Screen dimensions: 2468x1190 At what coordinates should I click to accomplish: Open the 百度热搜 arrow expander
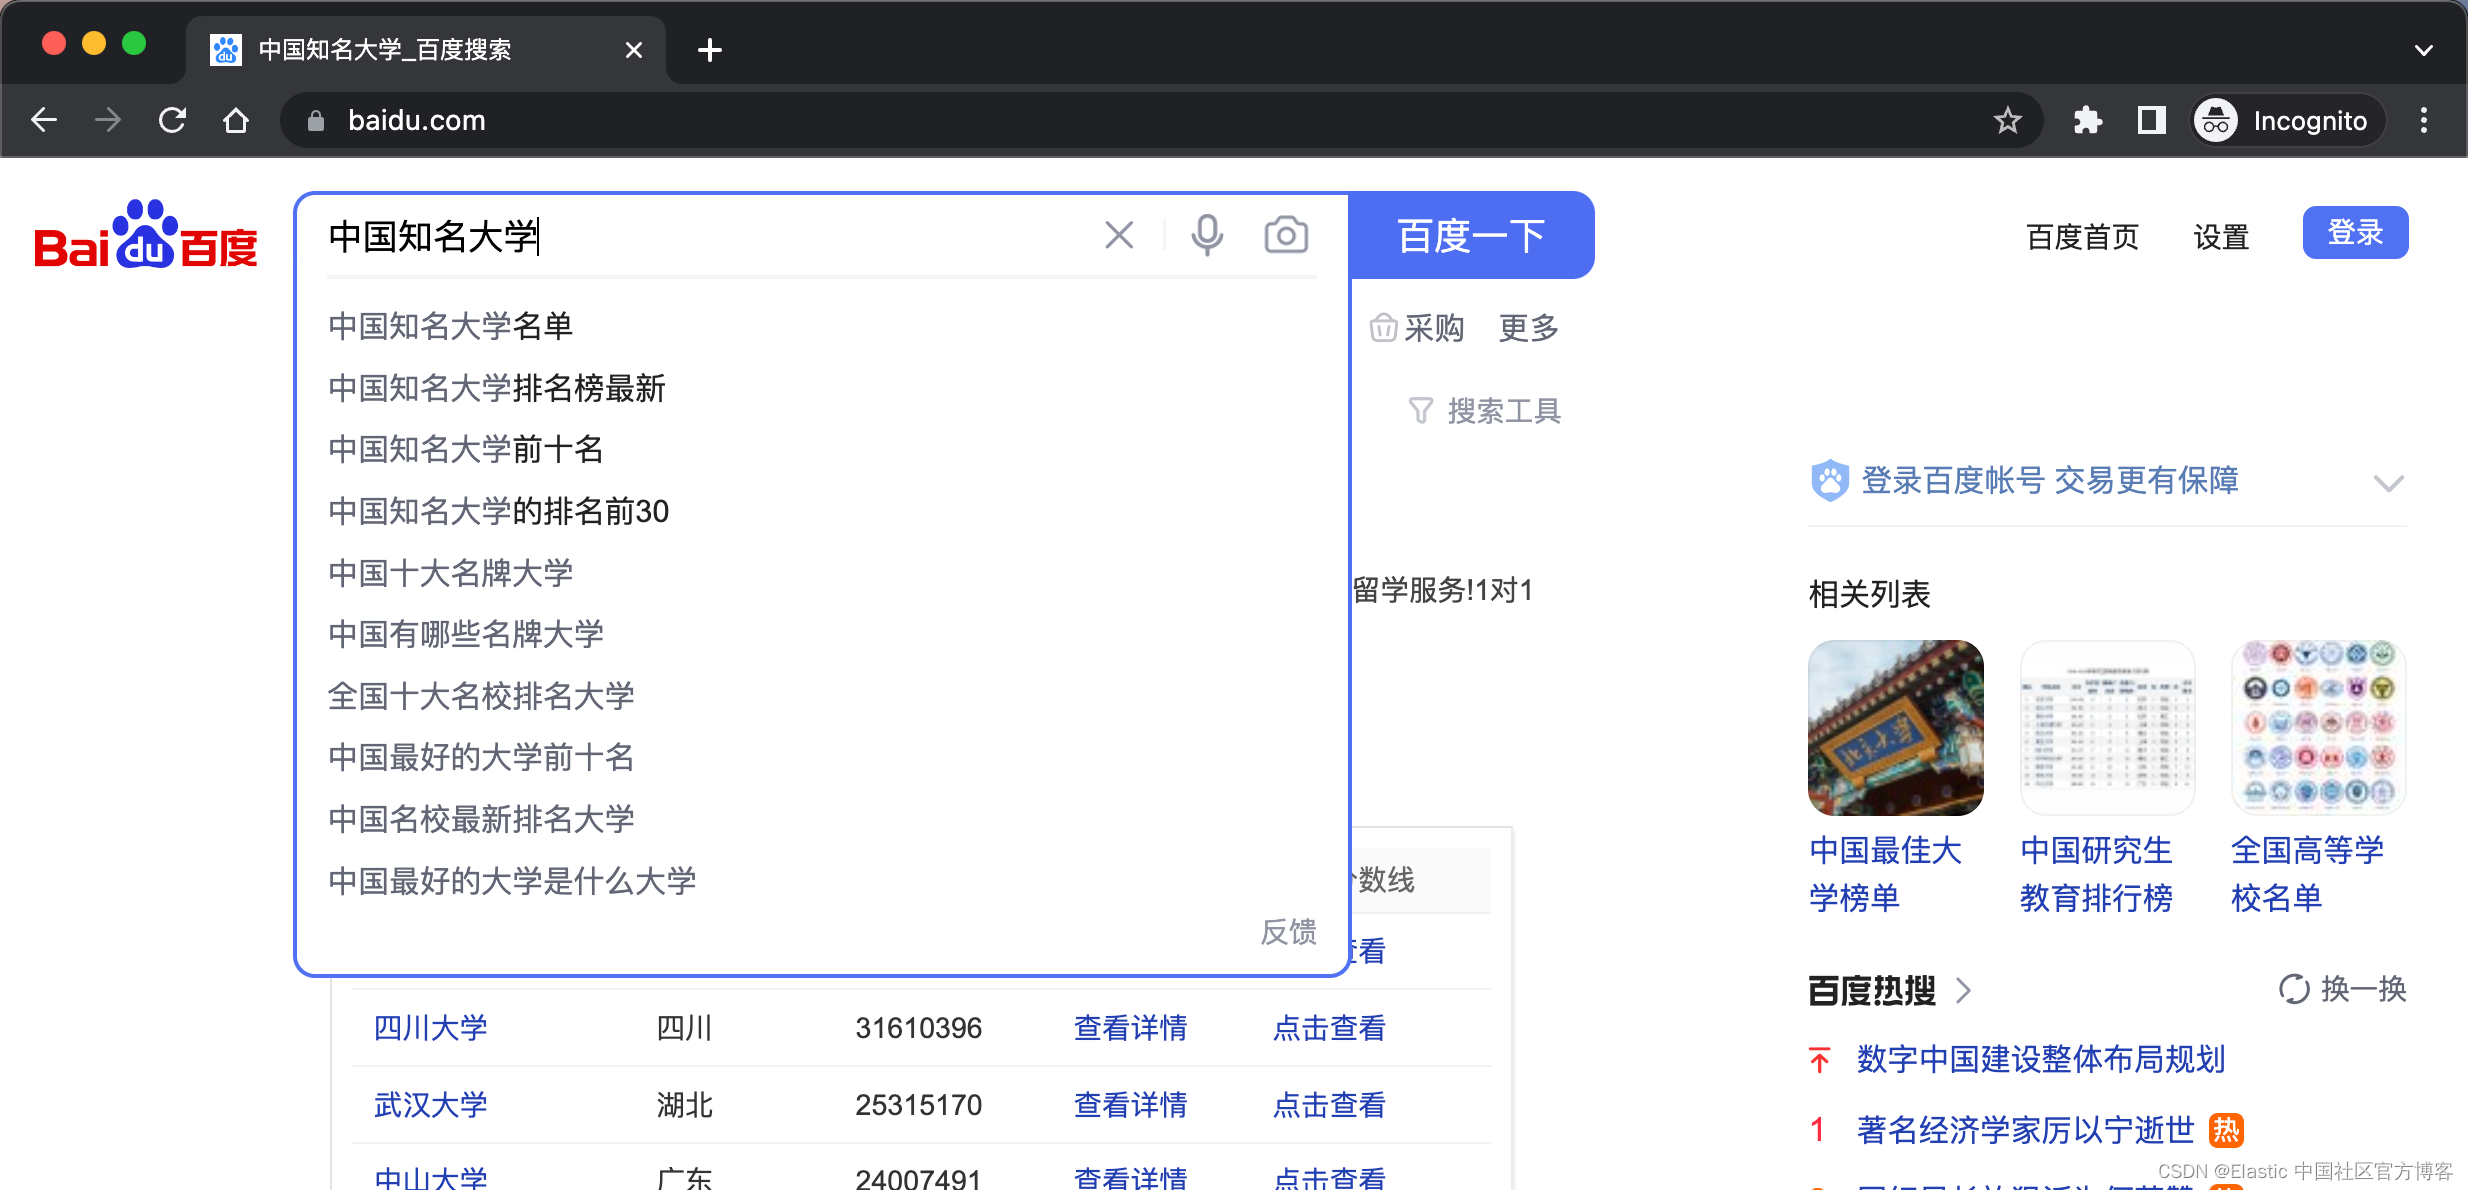[x=1963, y=990]
